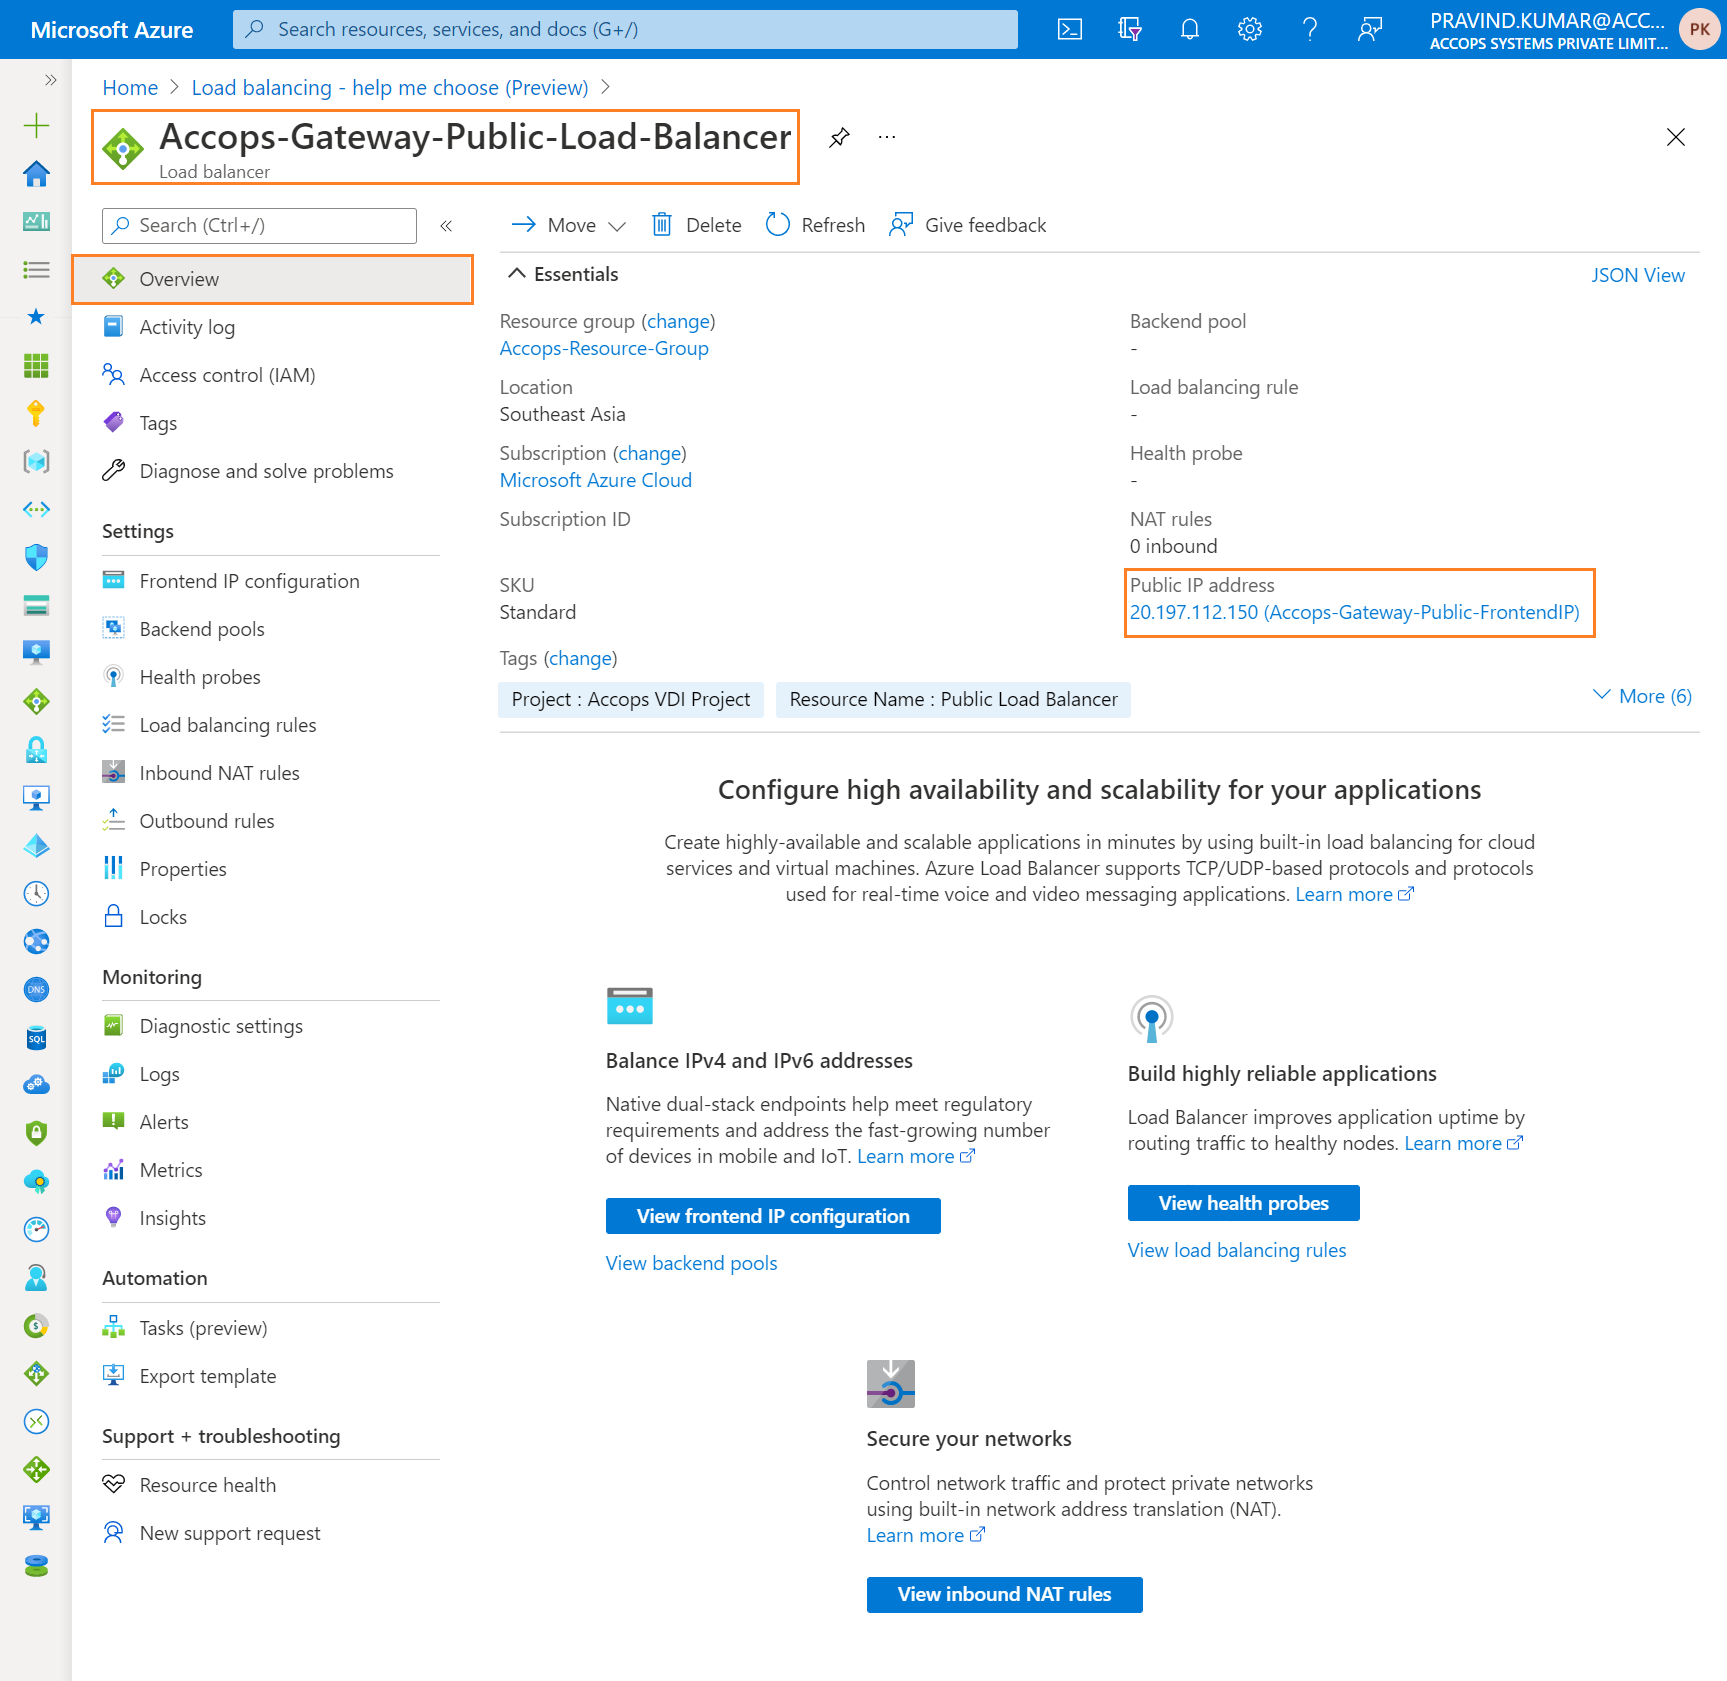Open the Accops-Resource-Group link
The height and width of the screenshot is (1681, 1727).
pos(604,348)
